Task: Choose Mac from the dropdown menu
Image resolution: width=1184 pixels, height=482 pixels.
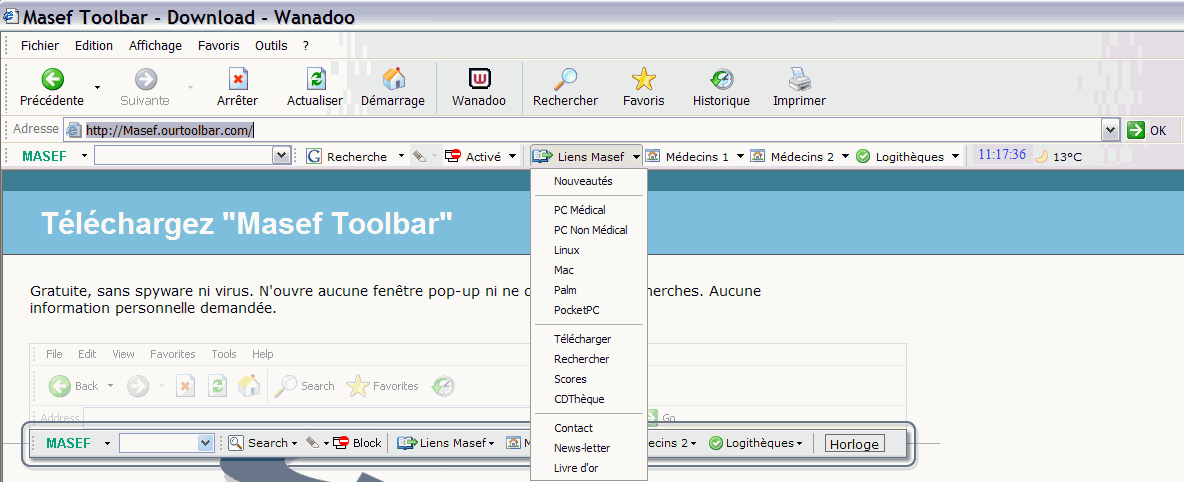Action: point(589,270)
